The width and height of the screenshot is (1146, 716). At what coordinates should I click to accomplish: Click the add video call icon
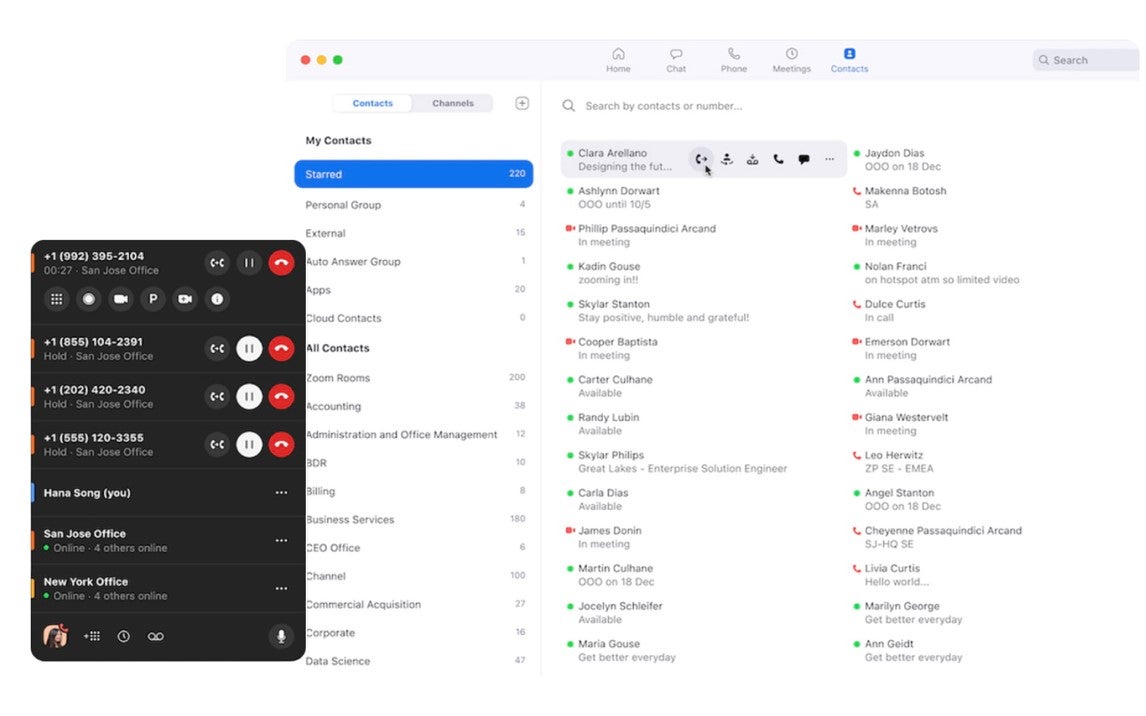tap(185, 299)
